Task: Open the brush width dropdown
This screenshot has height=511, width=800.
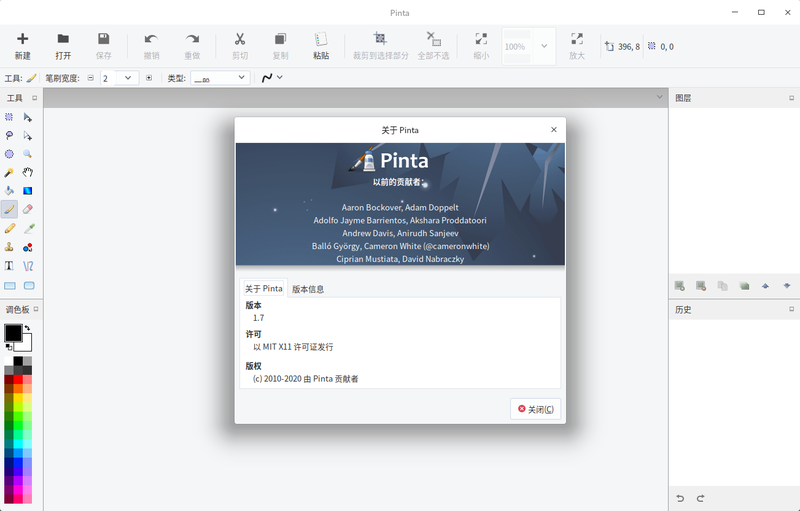Action: 127,77
